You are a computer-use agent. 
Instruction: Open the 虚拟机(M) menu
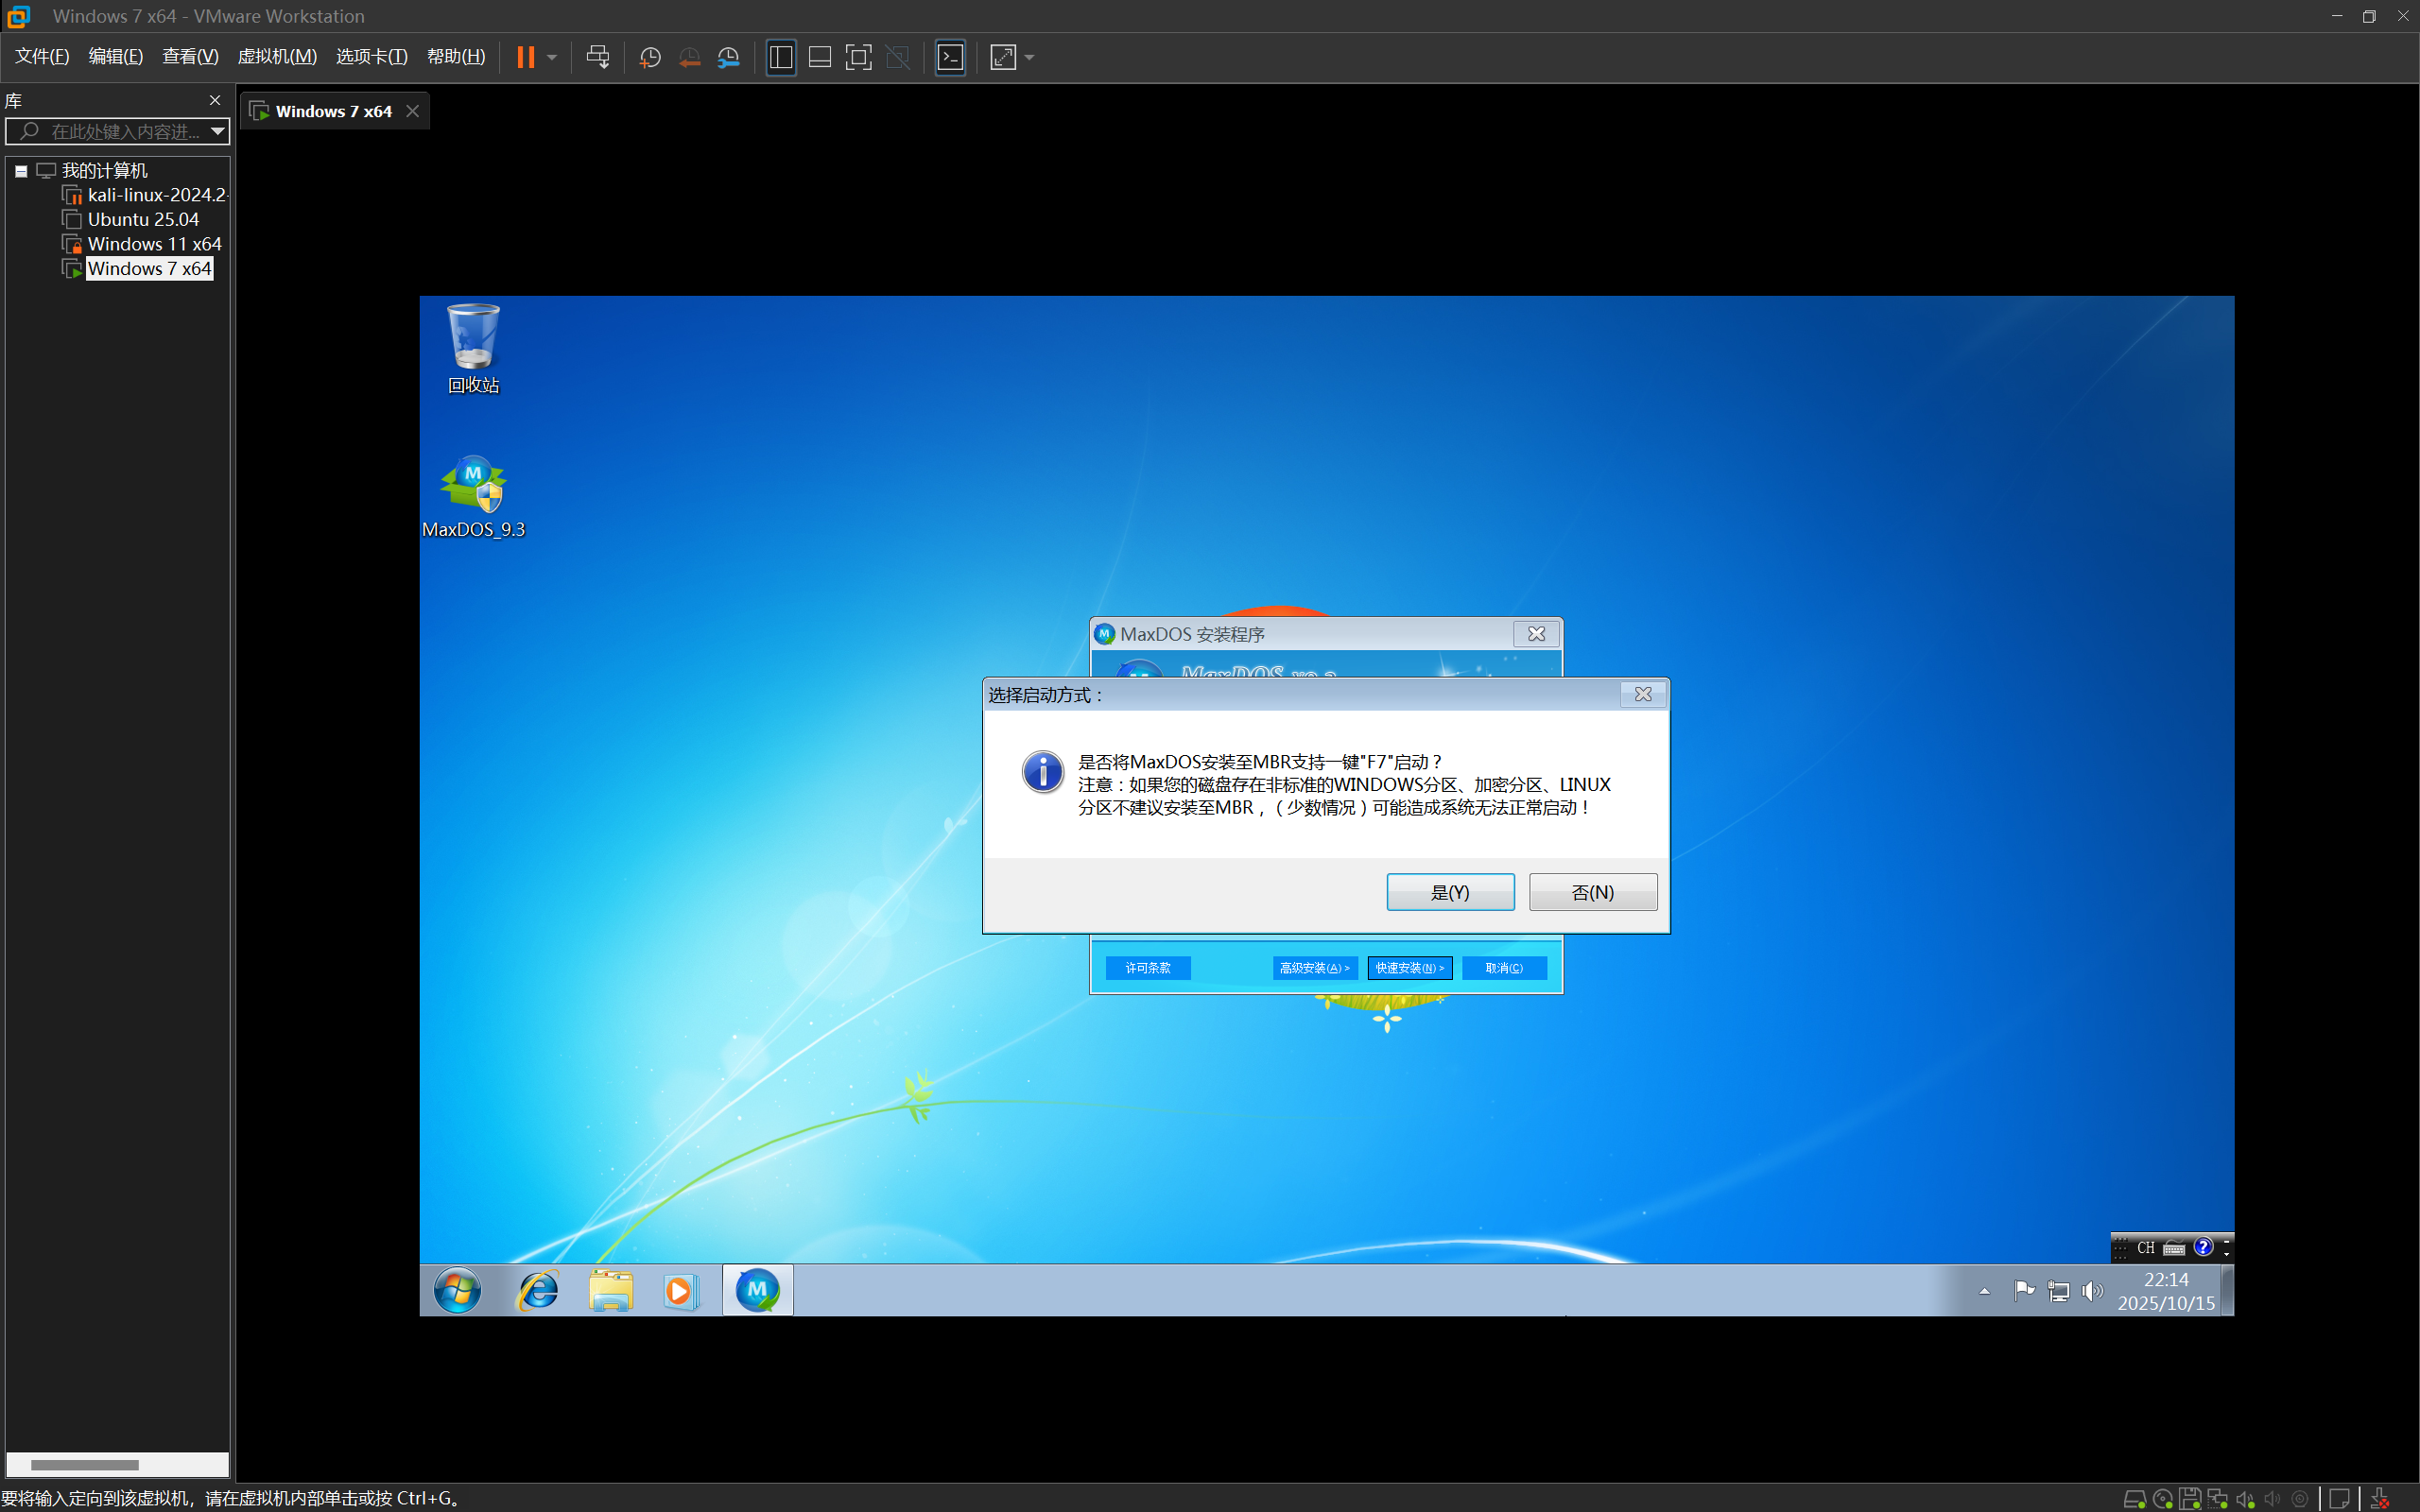pos(277,57)
